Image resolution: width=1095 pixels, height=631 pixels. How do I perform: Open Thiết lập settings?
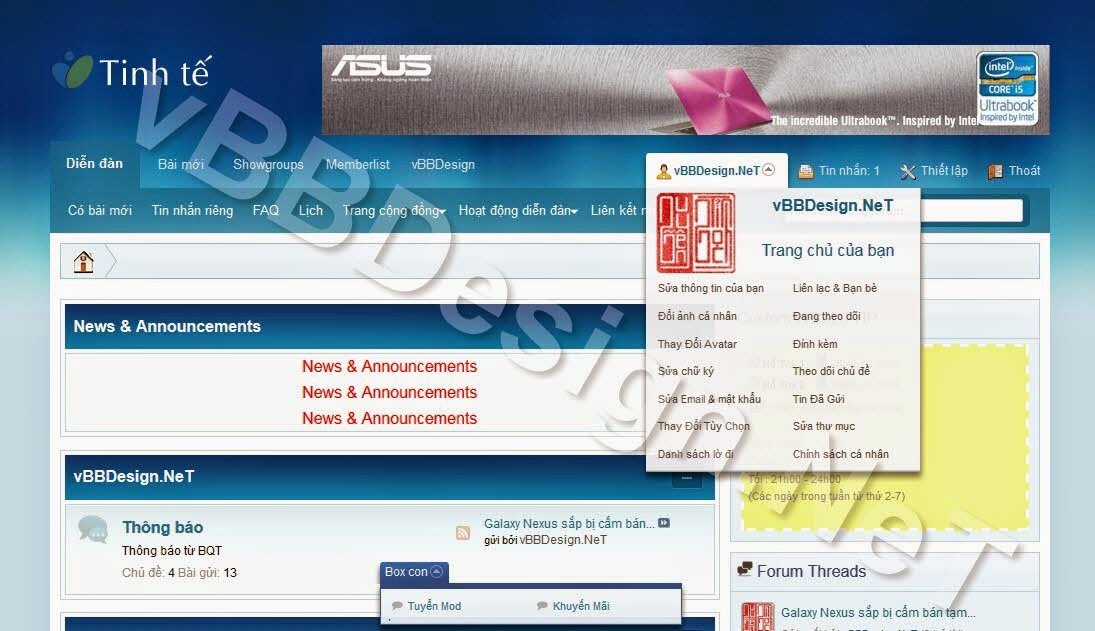944,170
